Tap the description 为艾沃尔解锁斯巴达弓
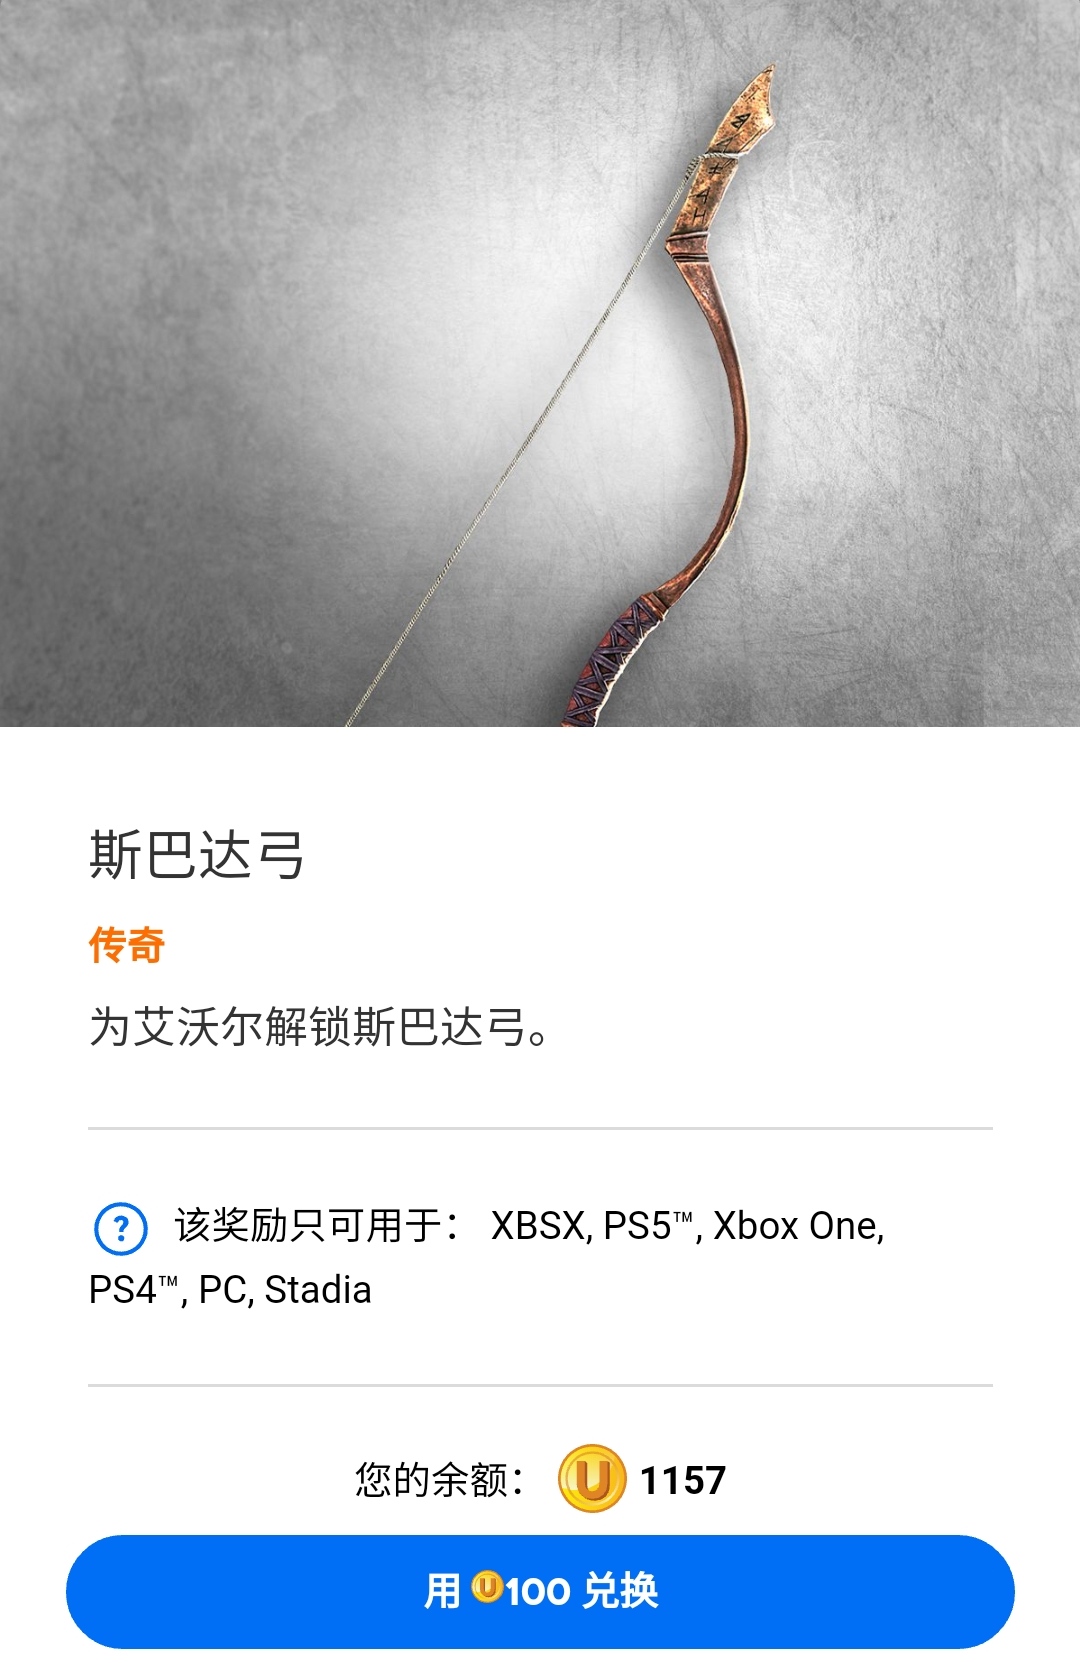The width and height of the screenshot is (1080, 1663). pos(319,1027)
